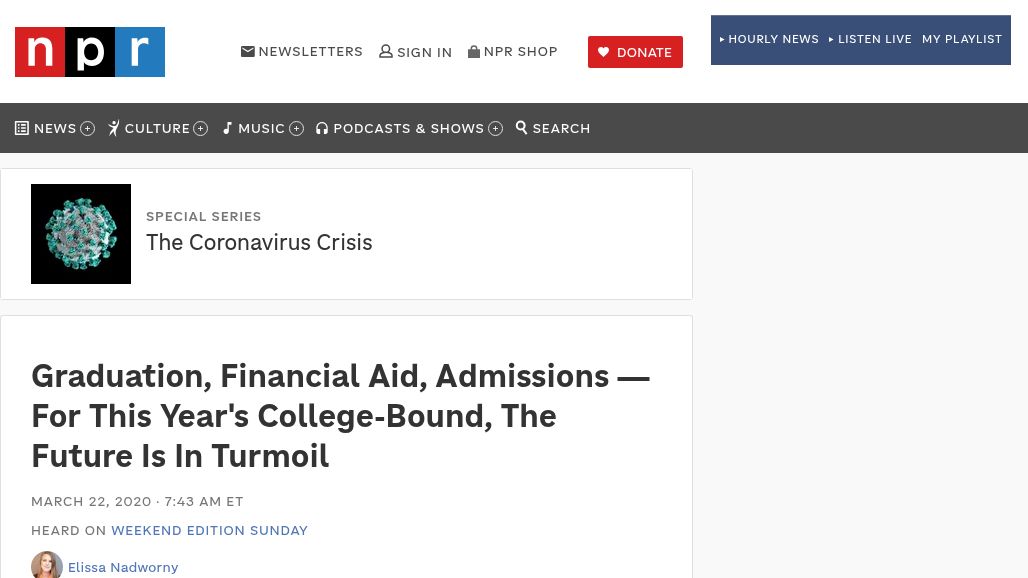The width and height of the screenshot is (1028, 578).
Task: Play the Hourly News stream
Action: pos(769,40)
